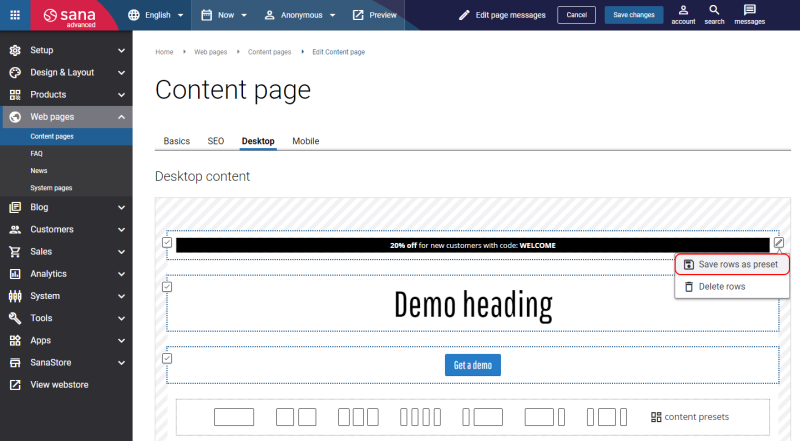
Task: Expand the Customers chevron
Action: pyautogui.click(x=121, y=229)
